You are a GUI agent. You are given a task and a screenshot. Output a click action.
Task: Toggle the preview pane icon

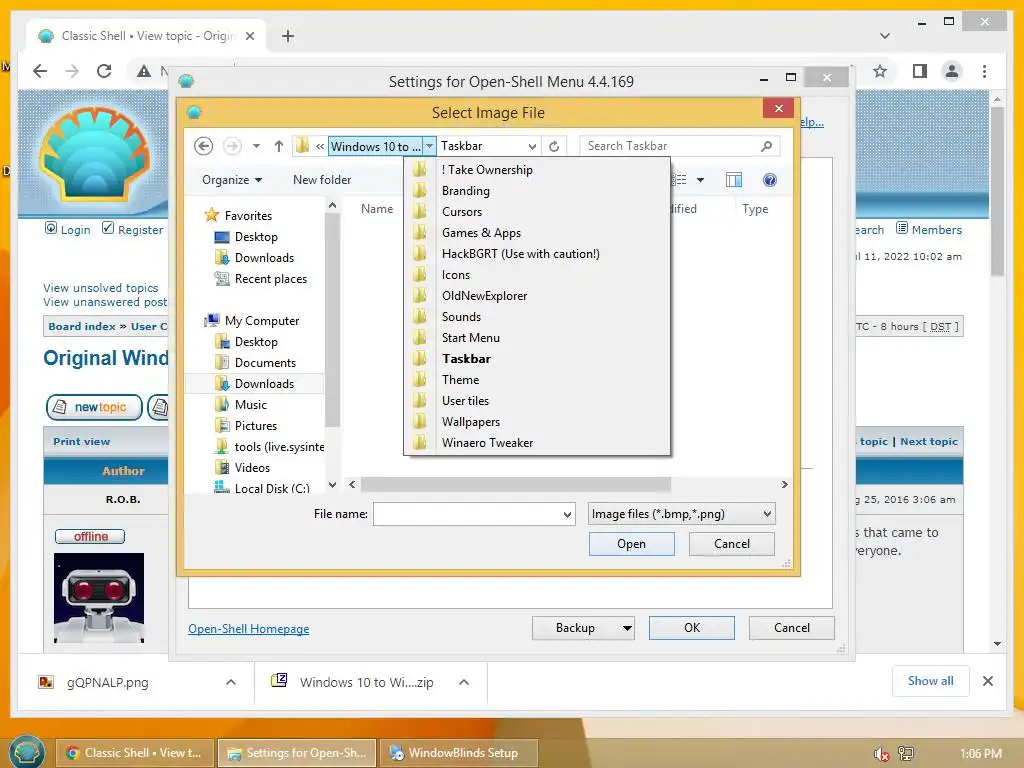tap(734, 180)
